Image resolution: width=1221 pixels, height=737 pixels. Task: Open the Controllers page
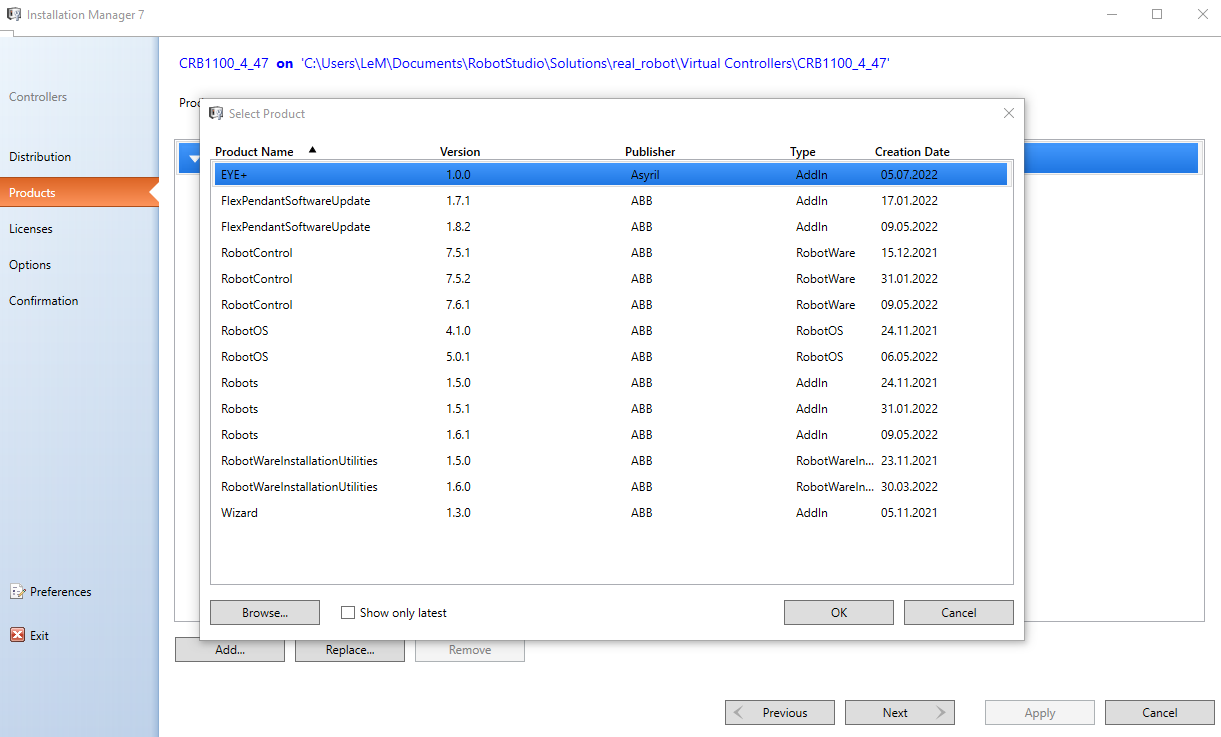pos(38,97)
